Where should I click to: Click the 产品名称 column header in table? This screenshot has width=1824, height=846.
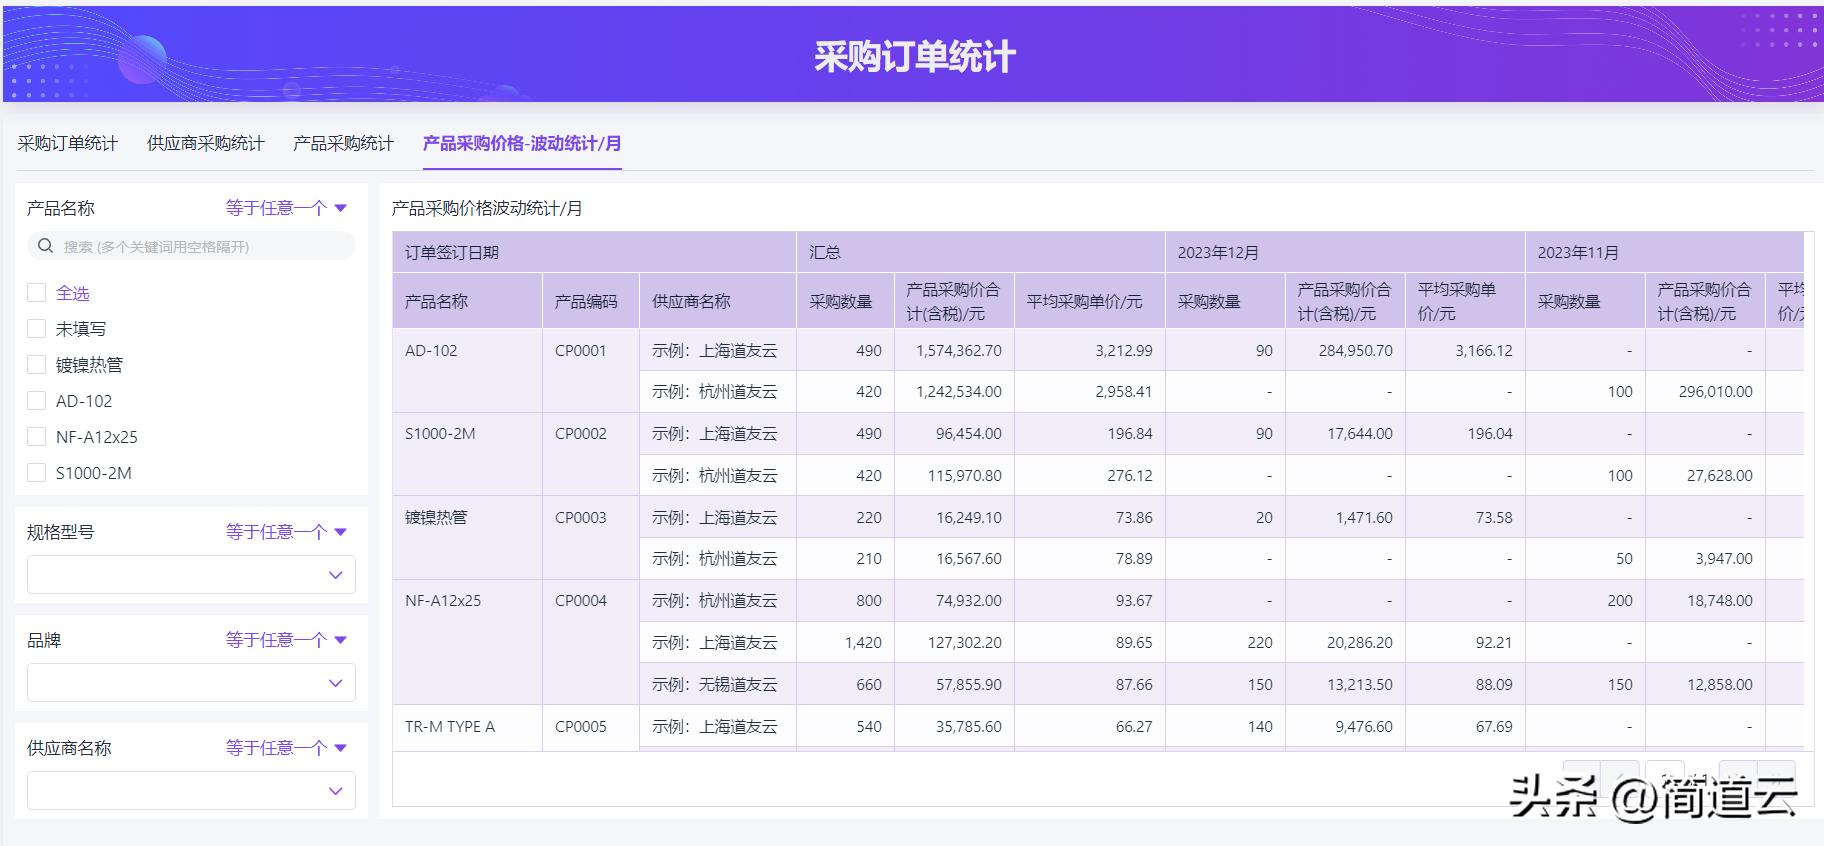[x=467, y=301]
